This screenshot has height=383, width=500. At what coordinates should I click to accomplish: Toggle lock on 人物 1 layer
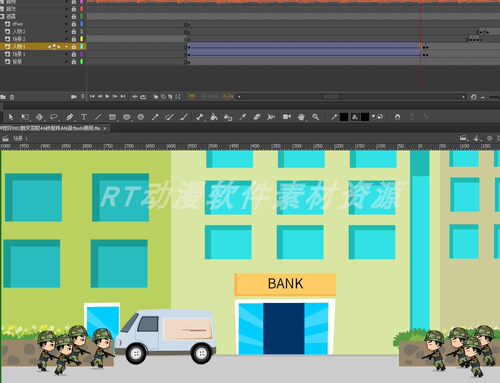point(74,47)
